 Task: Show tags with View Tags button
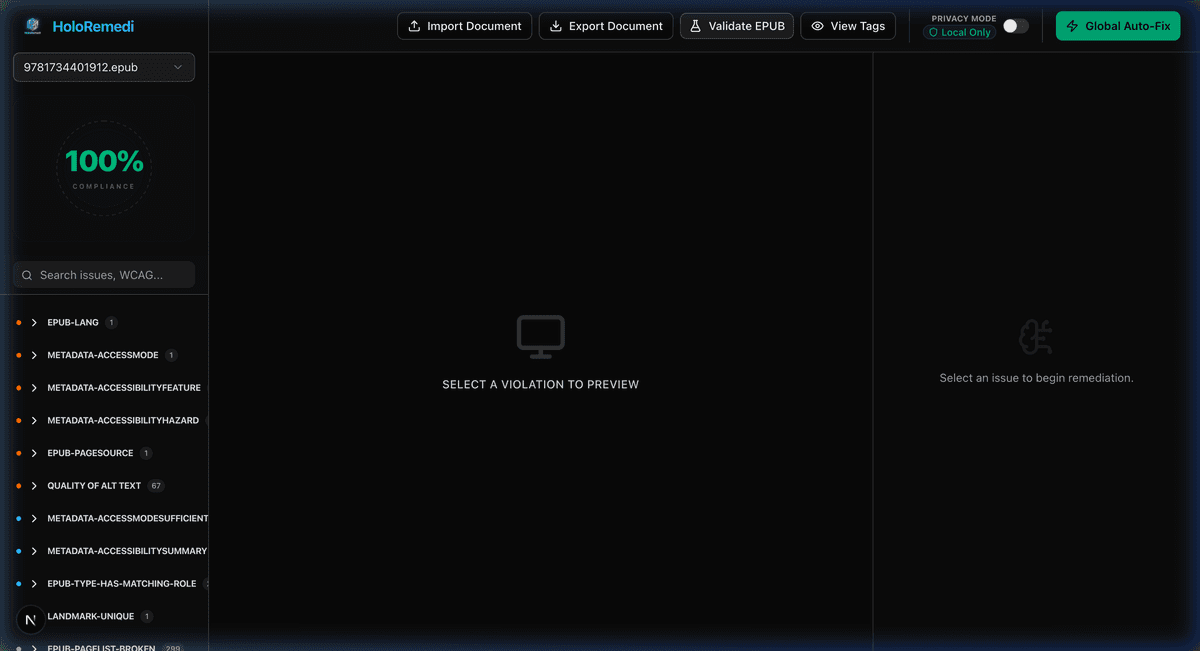point(848,26)
